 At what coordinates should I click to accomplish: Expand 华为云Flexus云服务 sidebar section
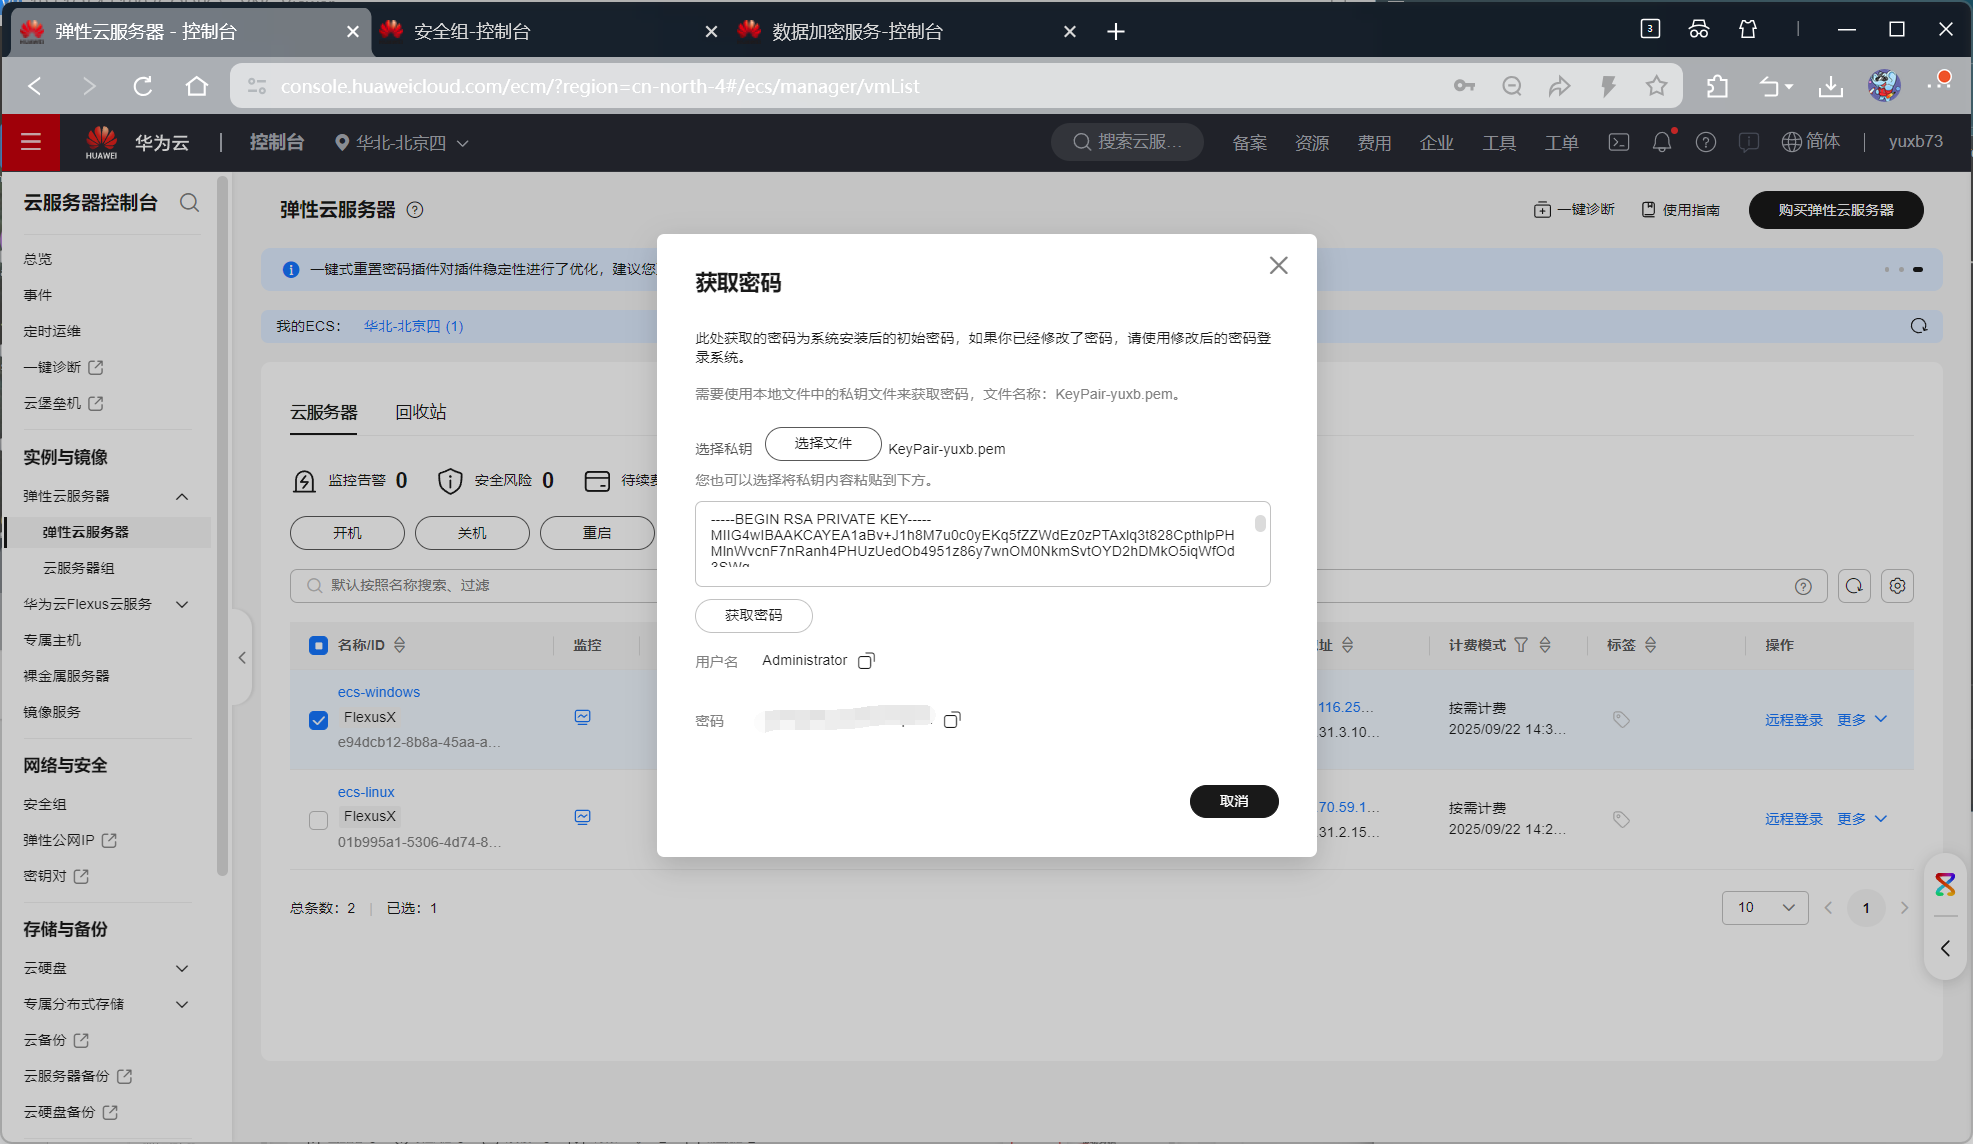click(x=182, y=604)
